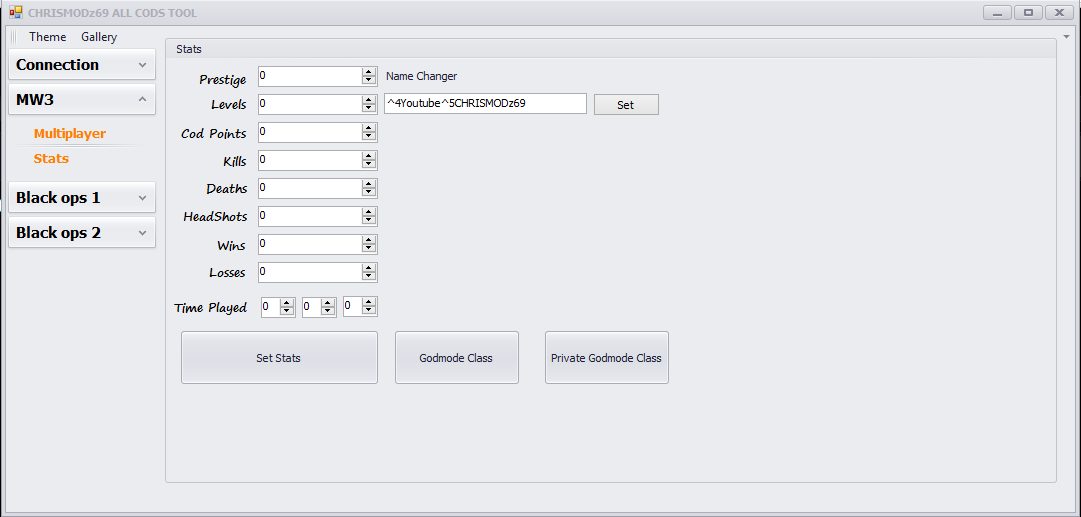Decrease Cod Points with the down arrow

(369, 136)
